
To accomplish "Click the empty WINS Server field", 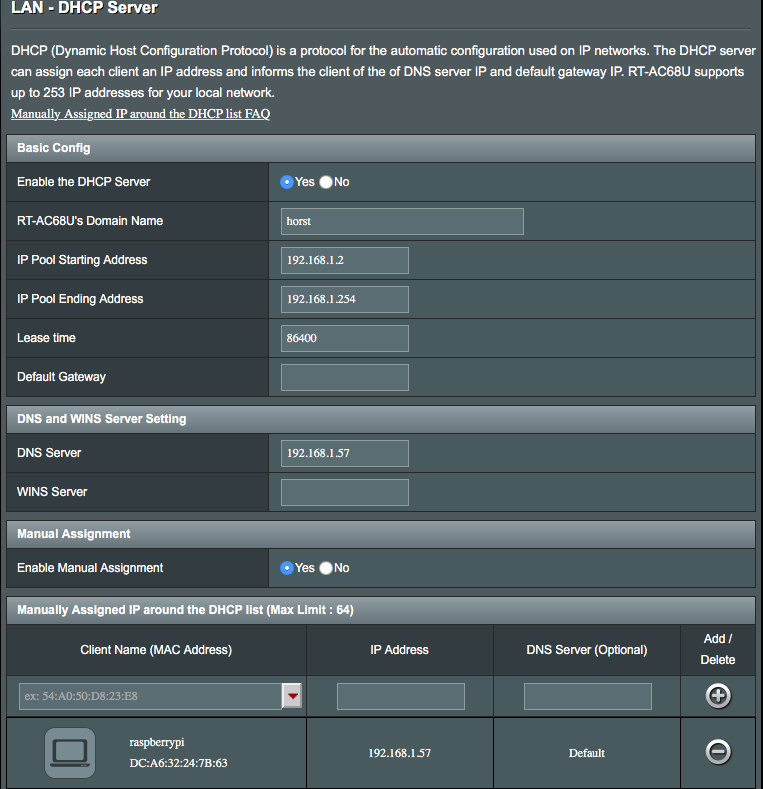I will (x=345, y=492).
